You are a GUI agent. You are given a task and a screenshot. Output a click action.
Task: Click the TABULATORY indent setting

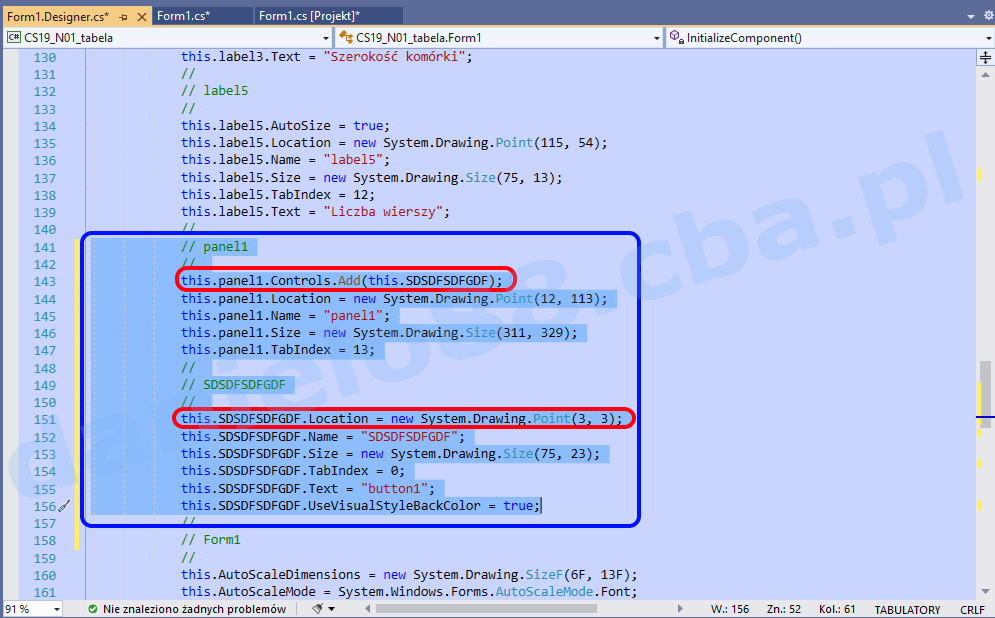(907, 609)
